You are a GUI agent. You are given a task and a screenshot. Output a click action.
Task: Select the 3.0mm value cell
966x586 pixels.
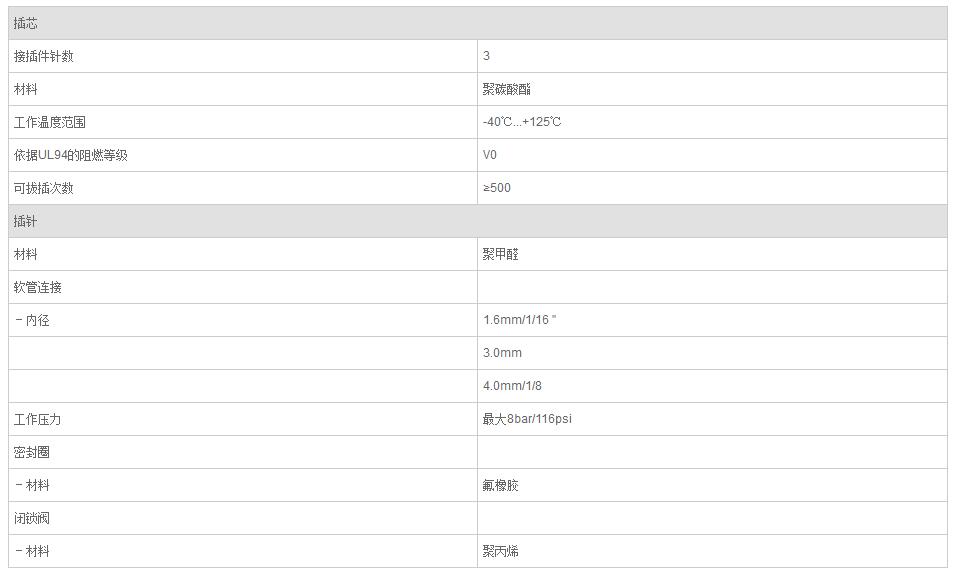pyautogui.click(x=502, y=353)
